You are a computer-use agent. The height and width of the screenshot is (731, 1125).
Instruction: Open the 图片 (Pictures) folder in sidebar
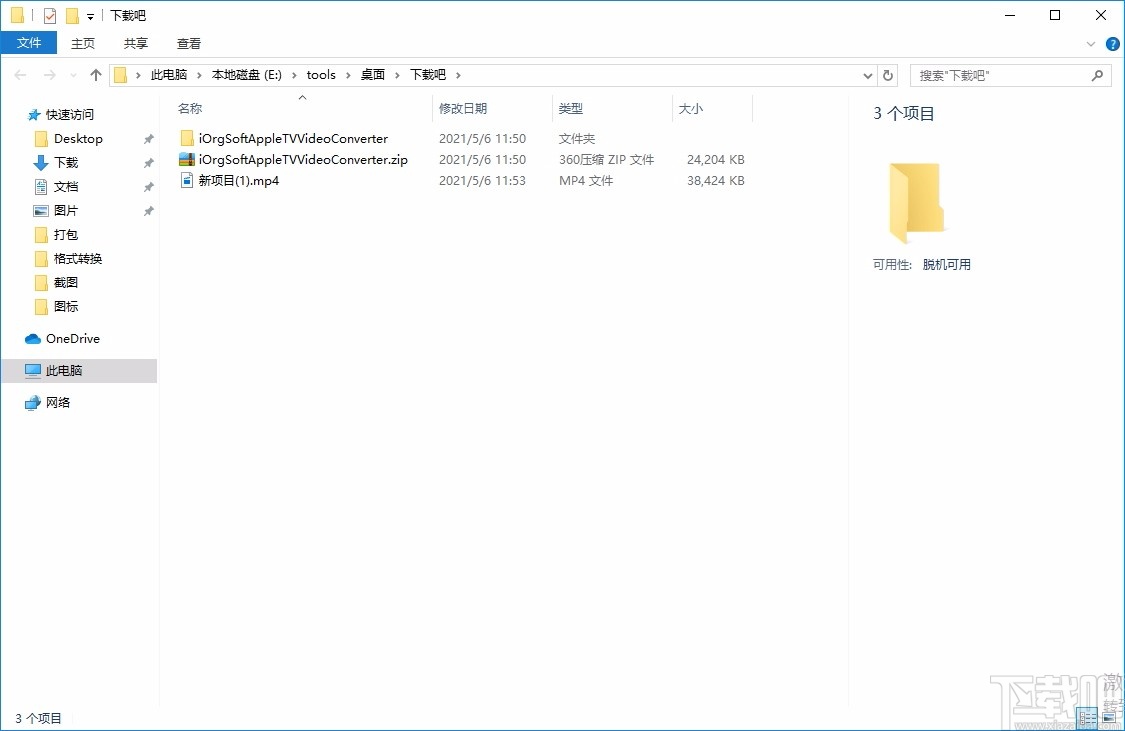coord(67,210)
